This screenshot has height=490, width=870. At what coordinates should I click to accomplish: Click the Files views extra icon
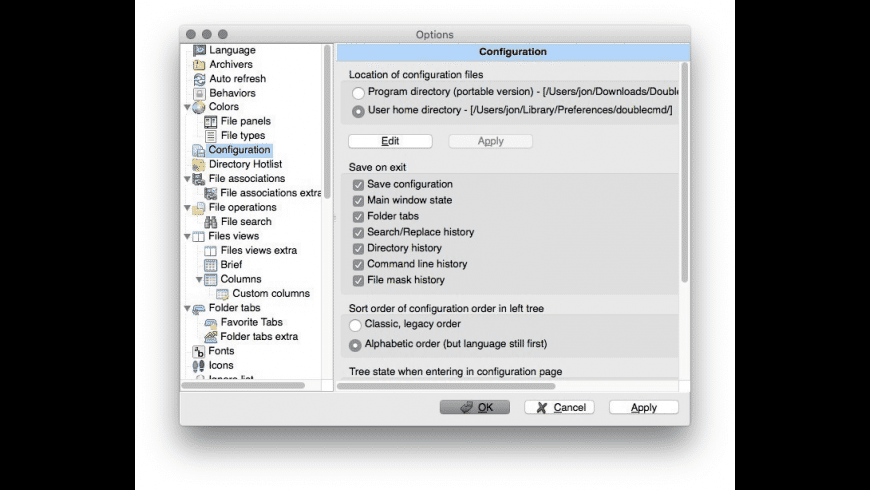pos(210,251)
